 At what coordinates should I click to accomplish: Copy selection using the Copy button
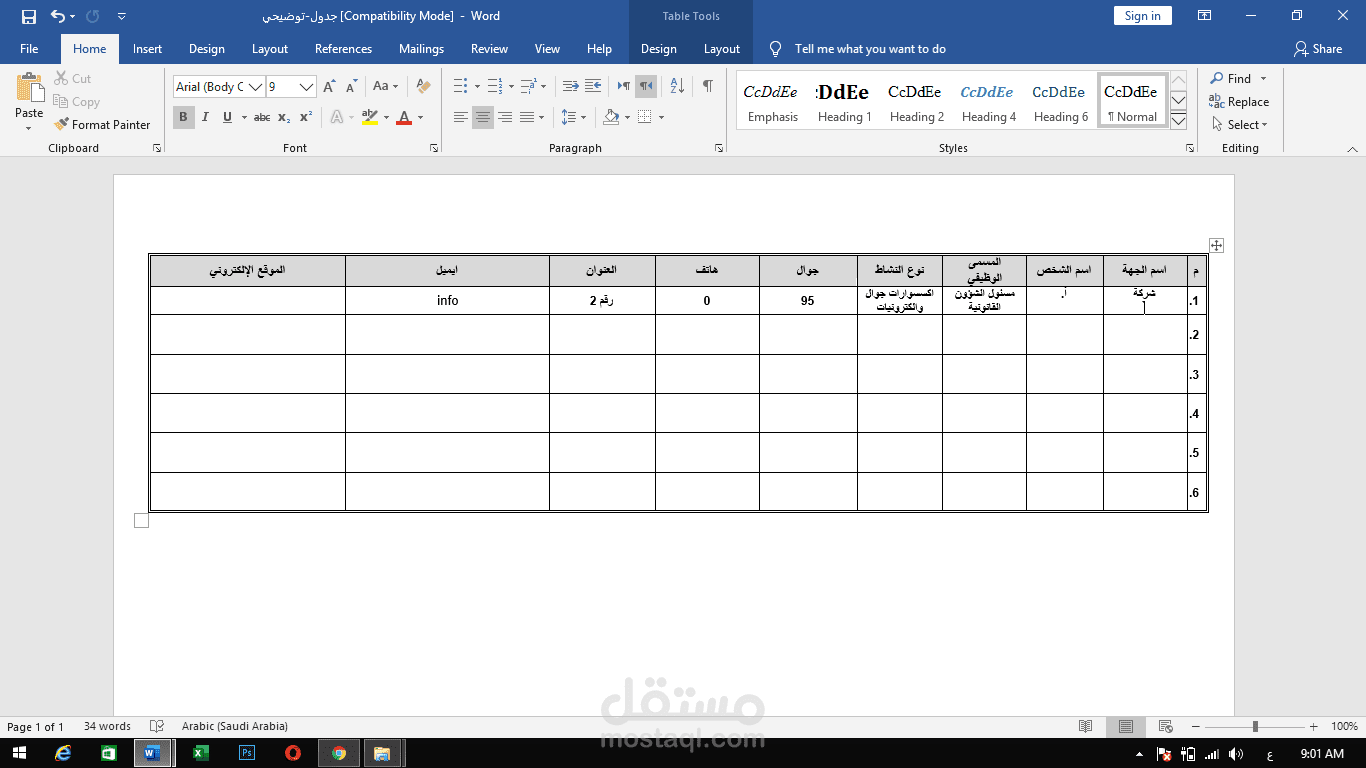tap(76, 102)
